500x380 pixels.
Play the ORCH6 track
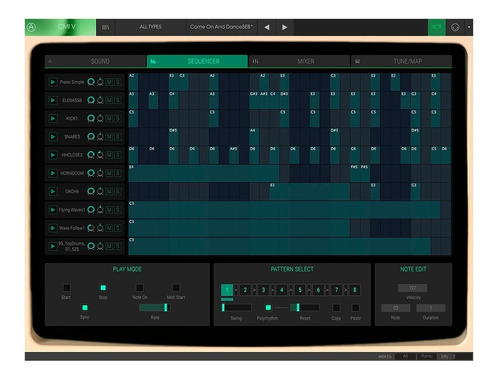tap(53, 191)
